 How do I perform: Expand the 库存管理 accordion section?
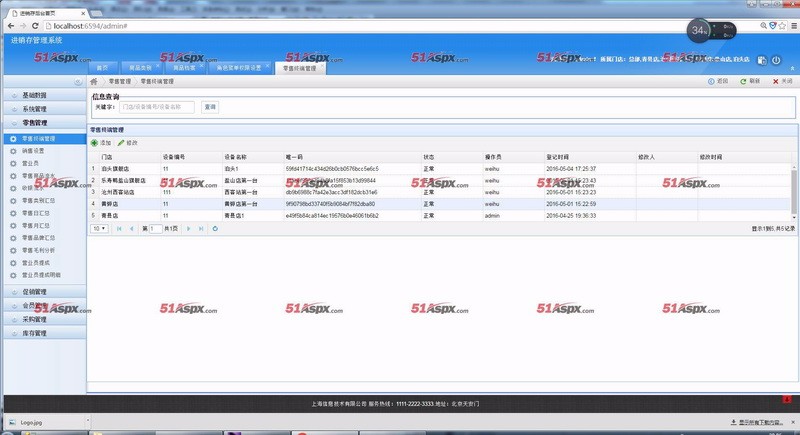click(44, 333)
